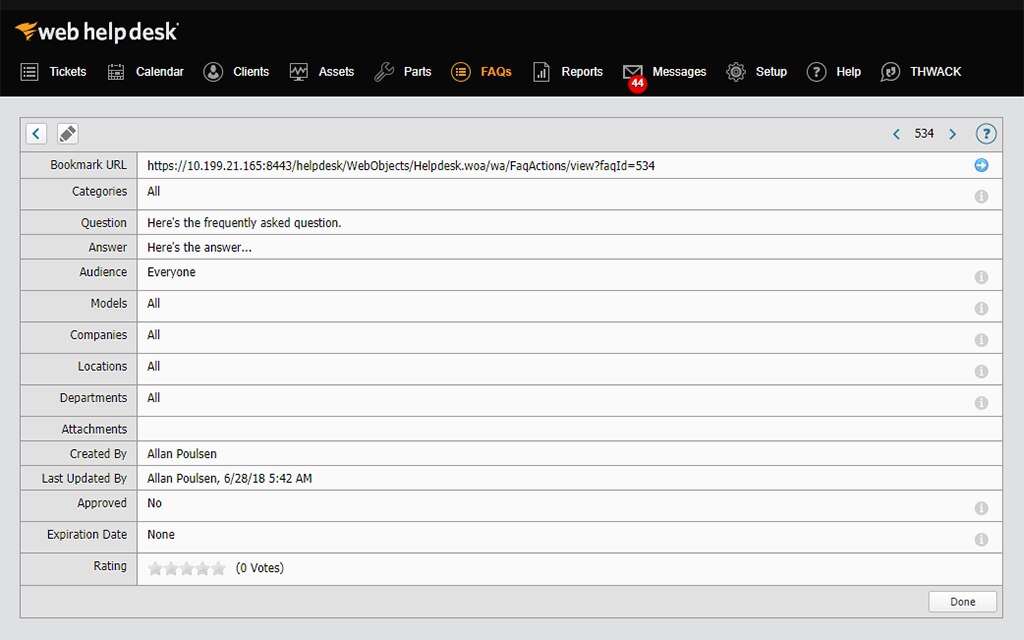Click the FAQ number field showing 534
Image resolution: width=1024 pixels, height=640 pixels.
924,133
